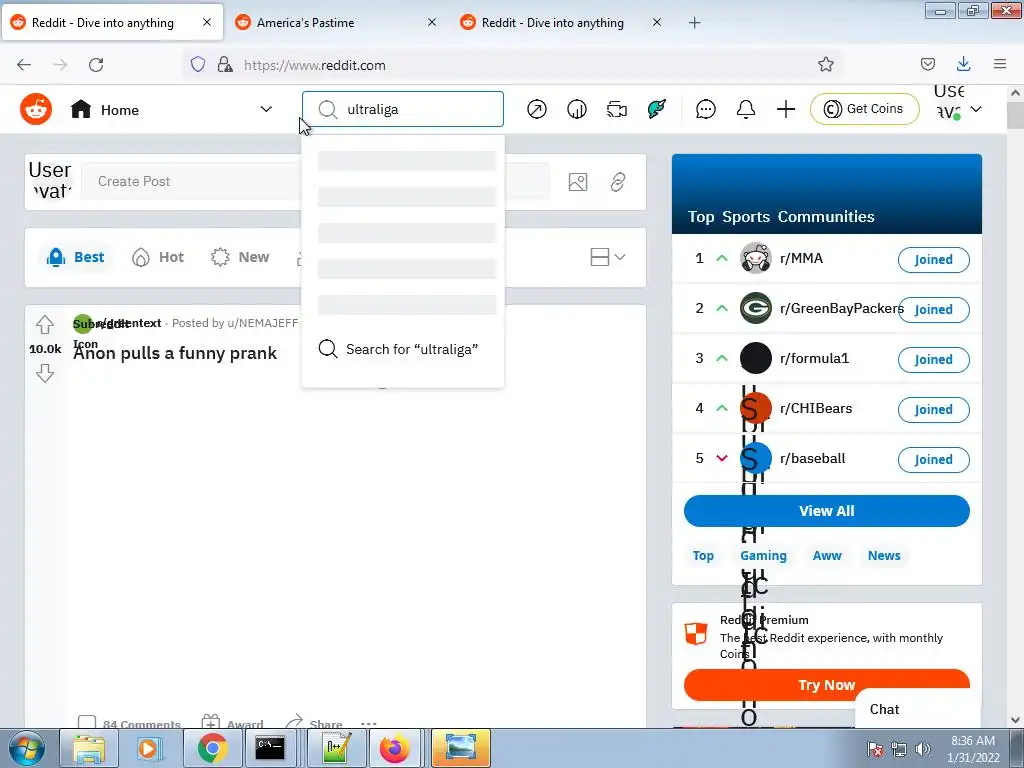This screenshot has width=1024, height=768.
Task: Open the News category link
Action: pyautogui.click(x=884, y=555)
